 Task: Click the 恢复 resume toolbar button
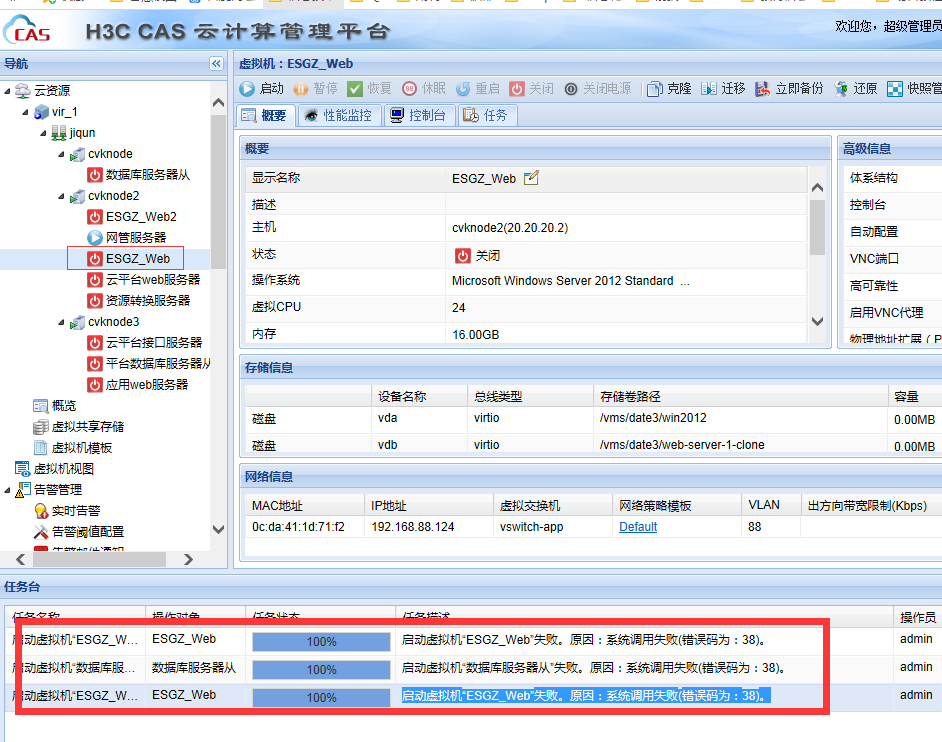click(369, 89)
